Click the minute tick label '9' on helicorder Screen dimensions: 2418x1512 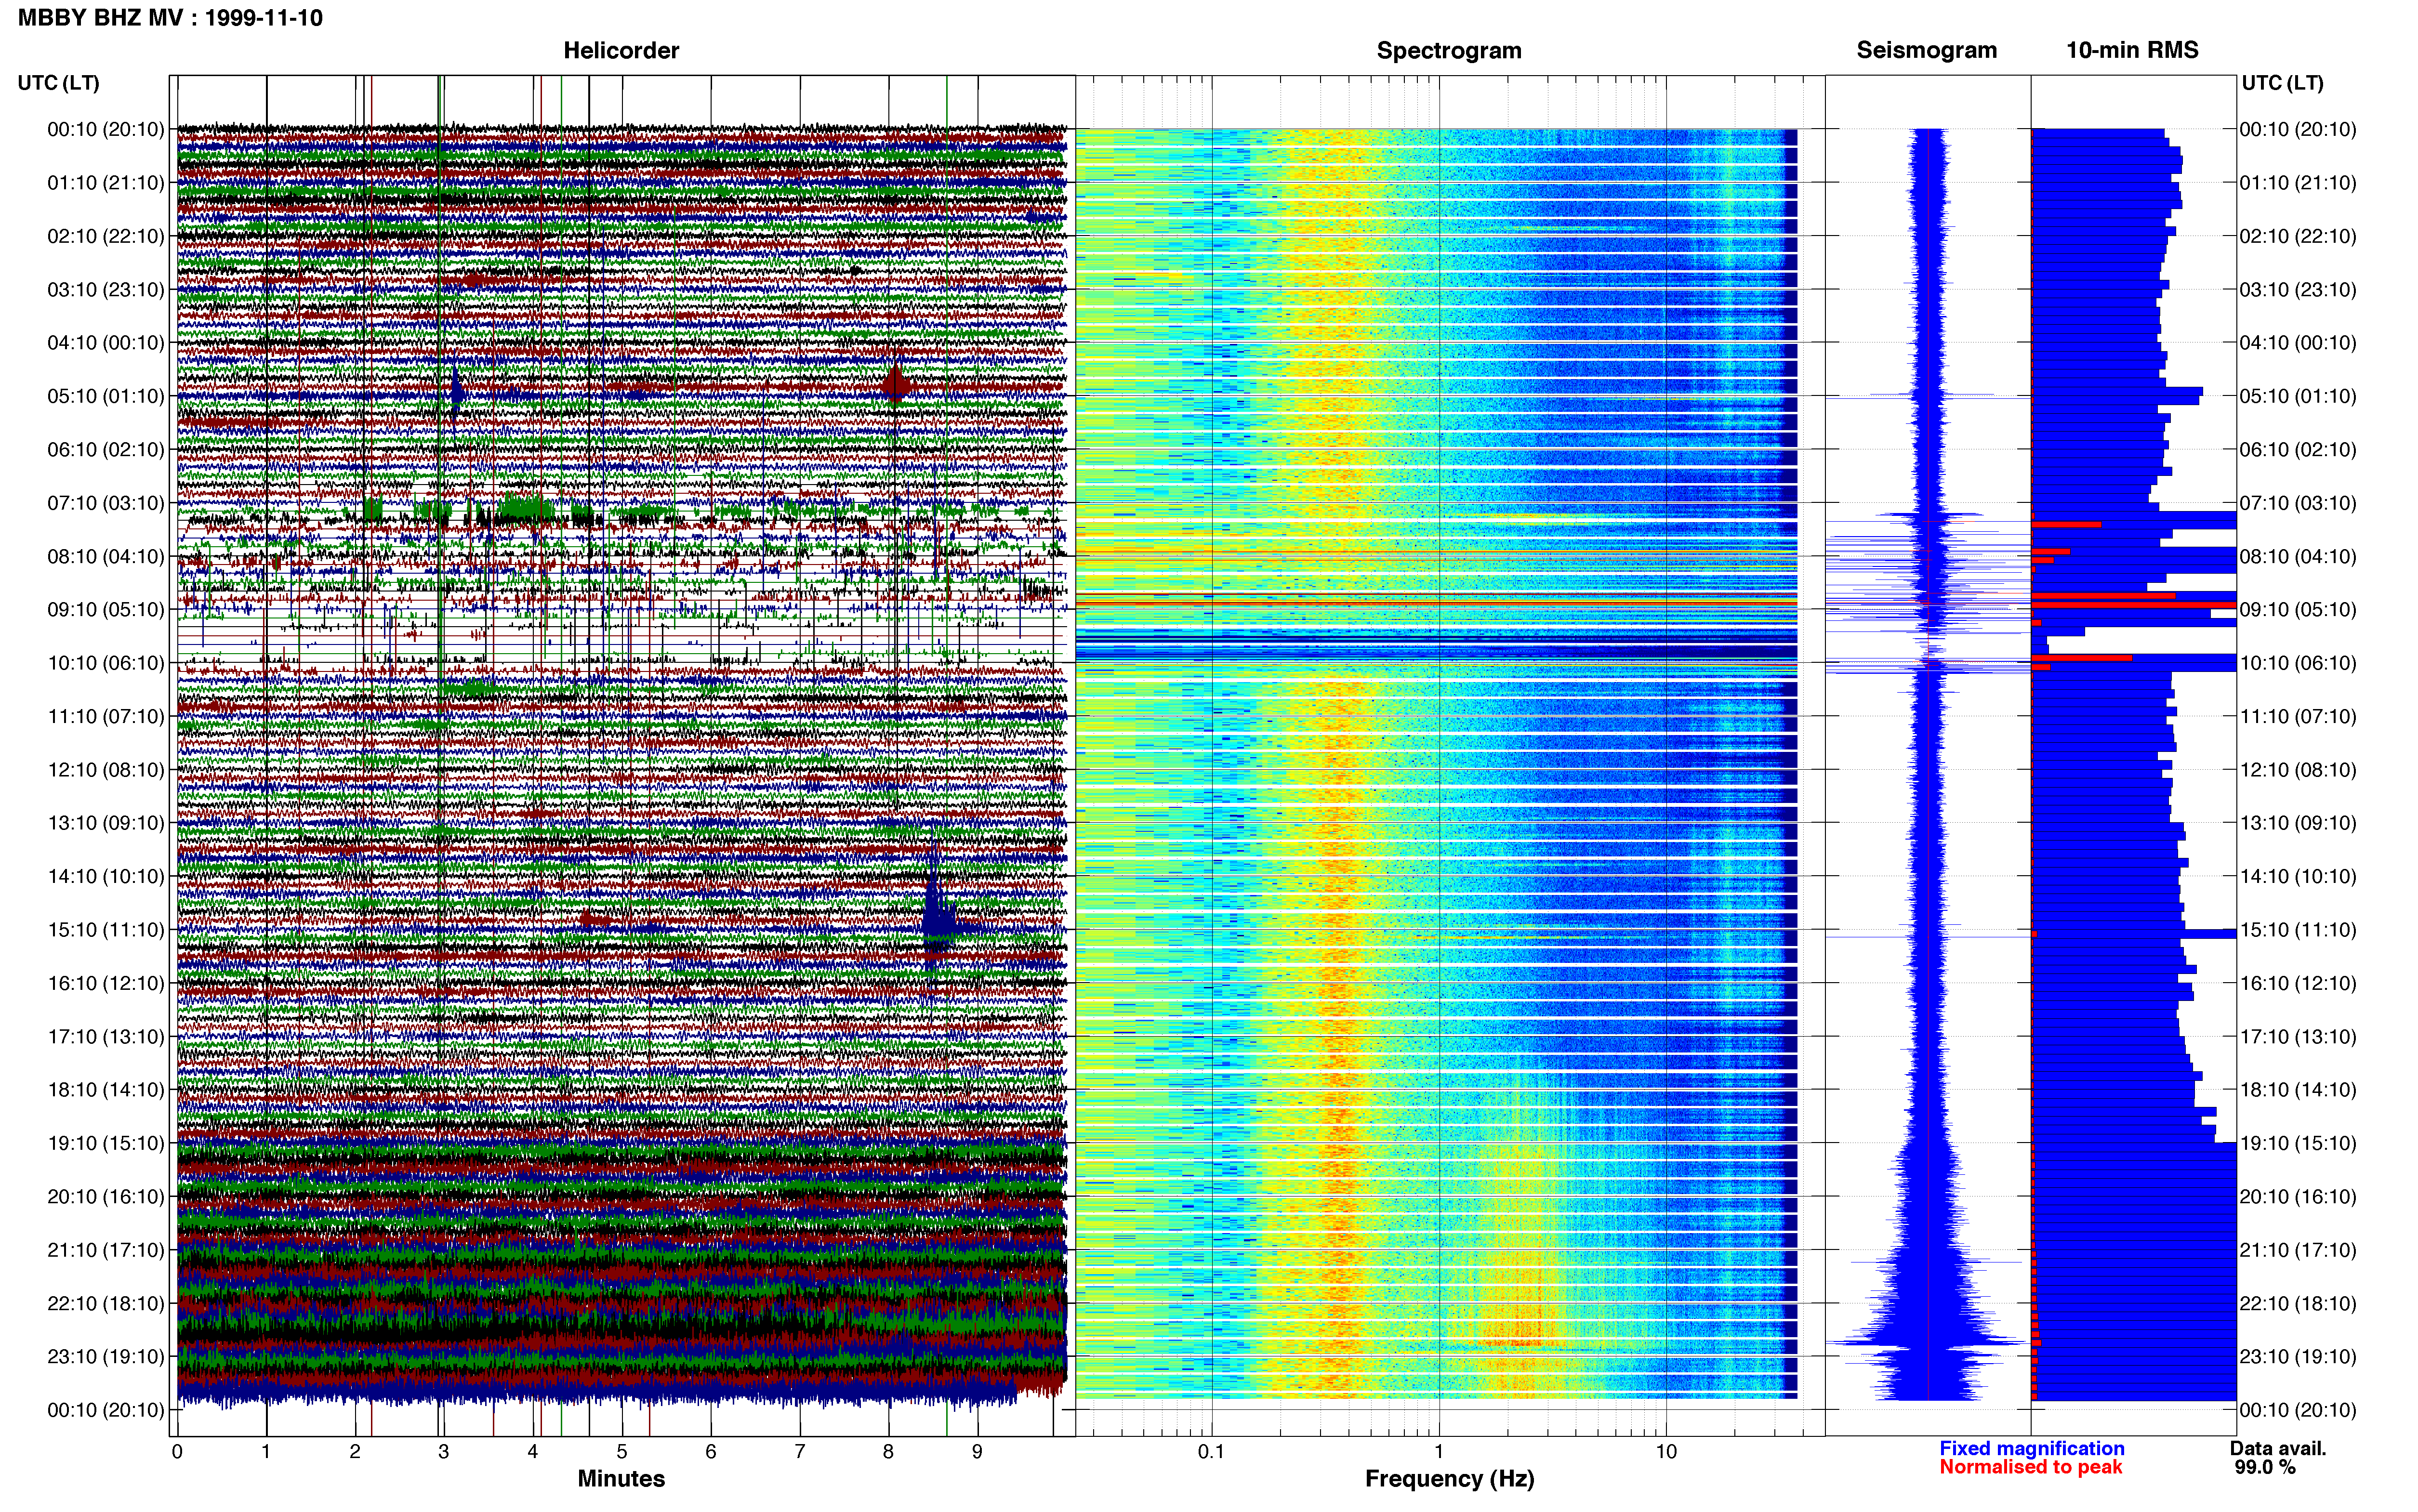point(977,1451)
